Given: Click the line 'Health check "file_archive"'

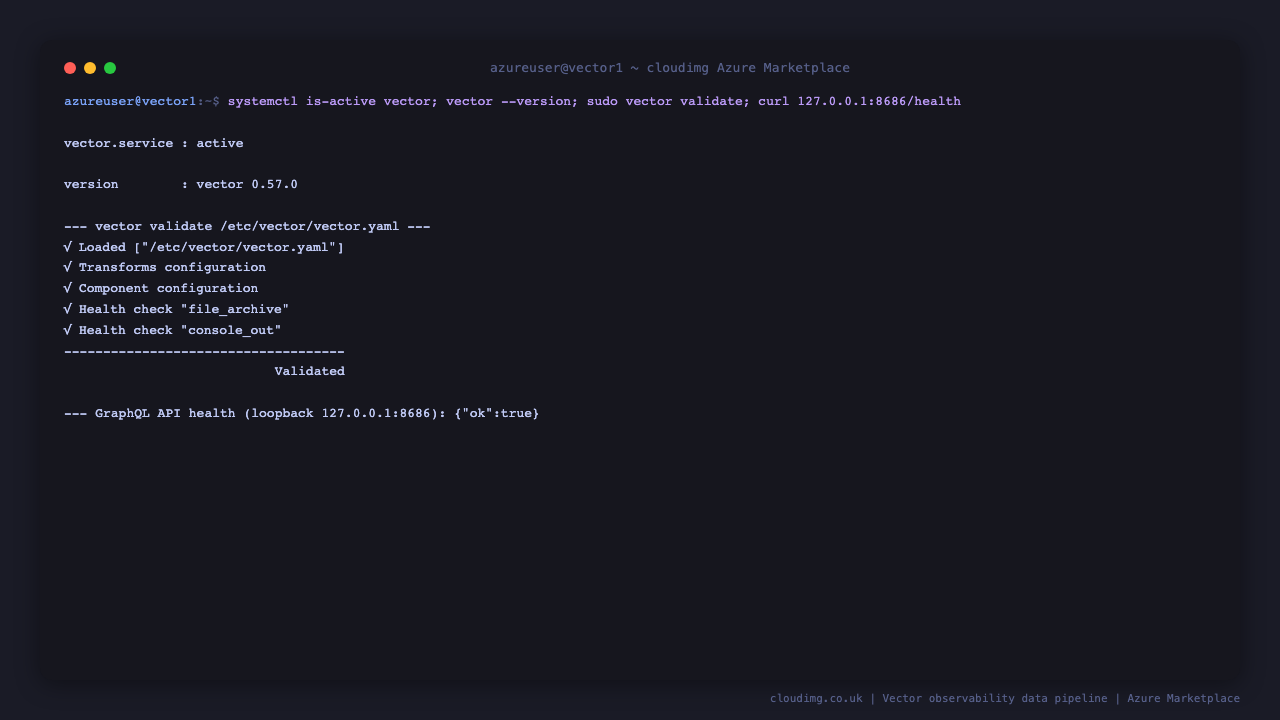Looking at the screenshot, I should 177,309.
